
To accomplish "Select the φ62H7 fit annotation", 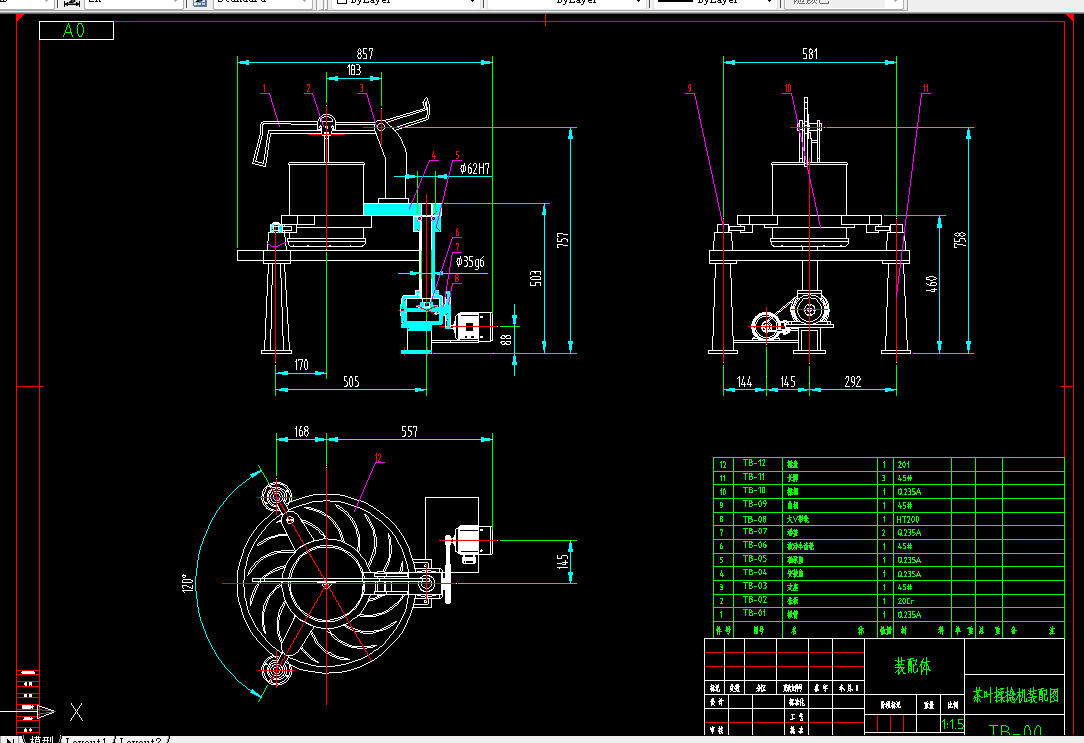I will tap(474, 169).
